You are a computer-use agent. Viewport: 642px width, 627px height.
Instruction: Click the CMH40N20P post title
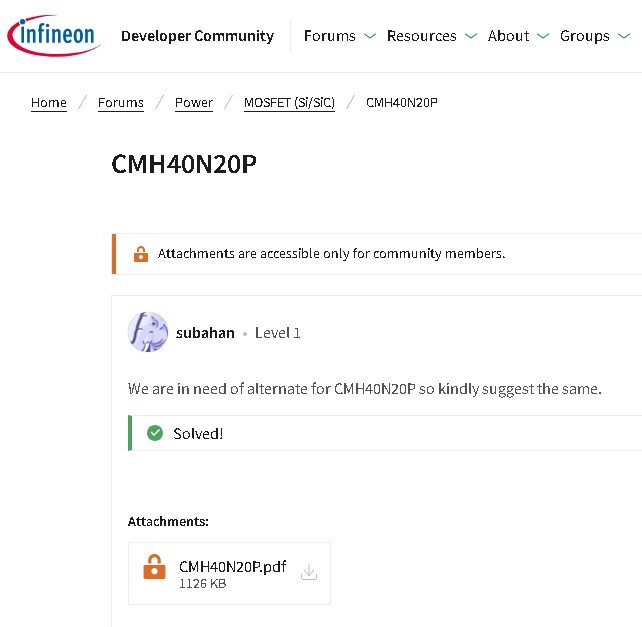coord(184,164)
